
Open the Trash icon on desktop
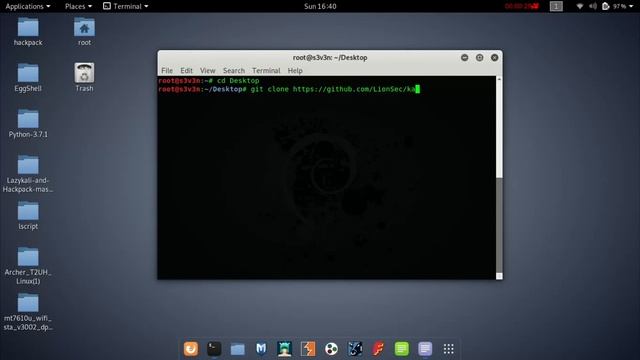(84, 78)
